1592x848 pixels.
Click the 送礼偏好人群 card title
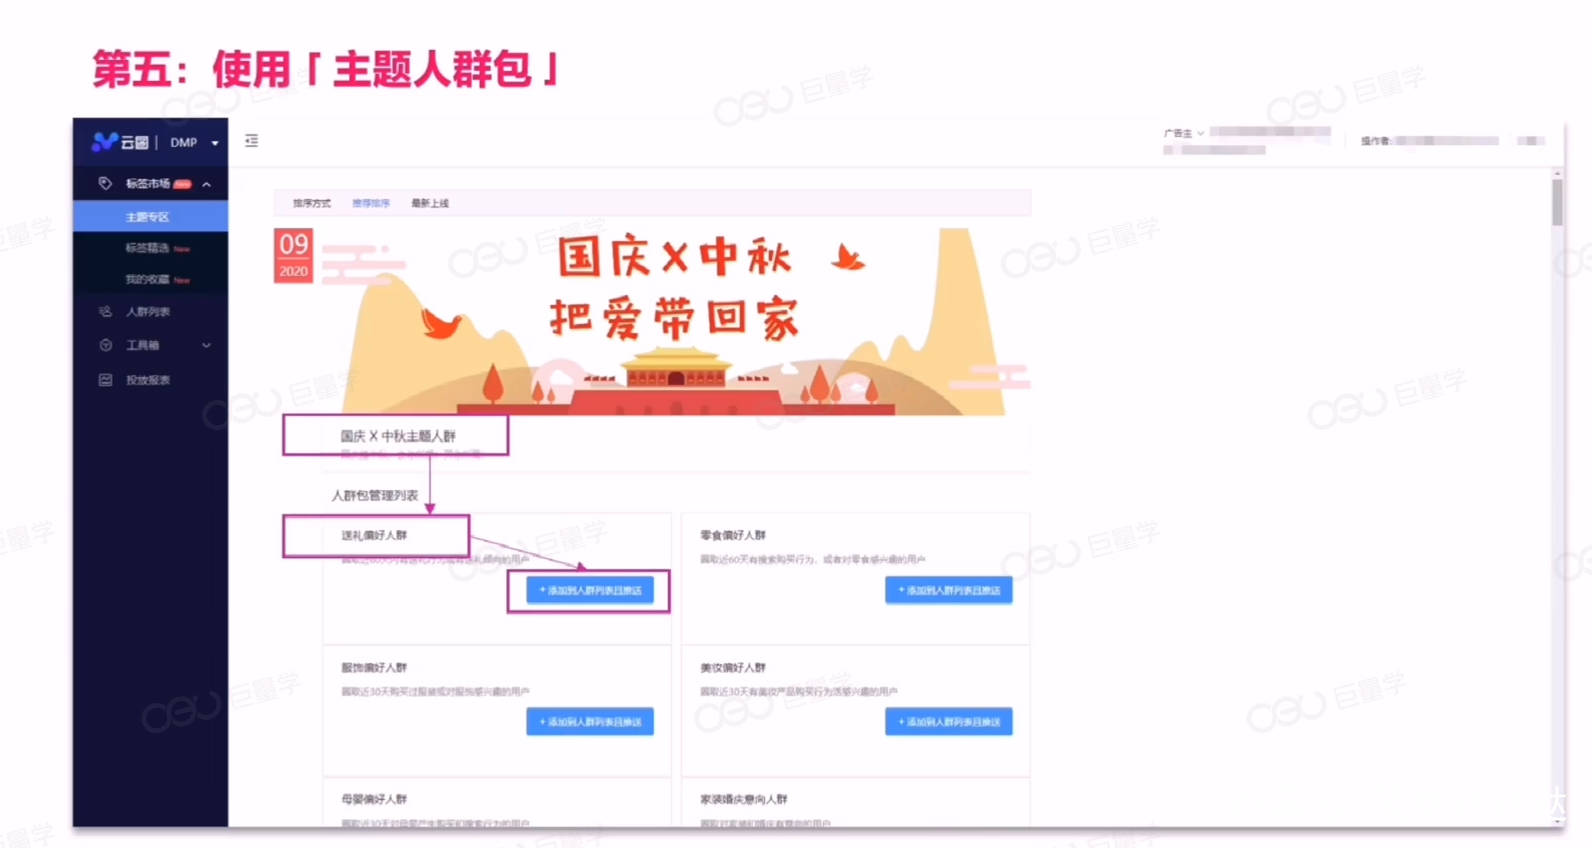pyautogui.click(x=374, y=535)
